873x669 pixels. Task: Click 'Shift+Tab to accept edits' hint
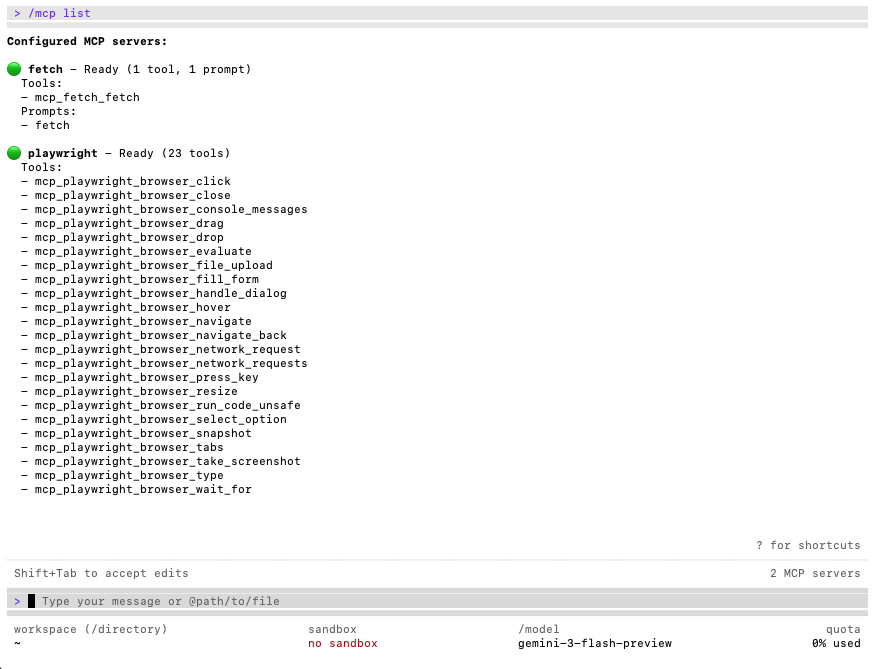101,573
